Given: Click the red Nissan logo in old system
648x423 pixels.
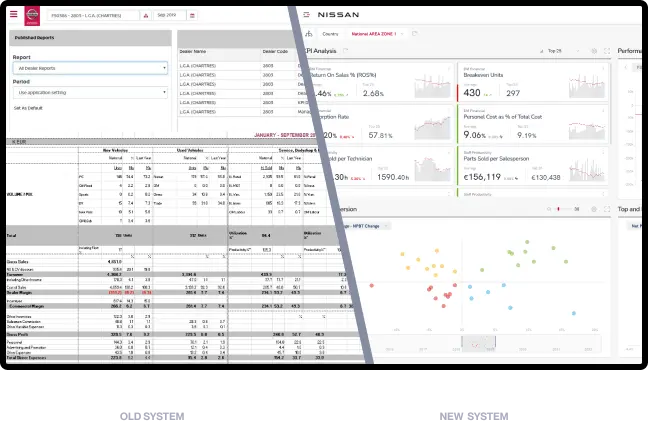Looking at the screenshot, I should pos(32,16).
